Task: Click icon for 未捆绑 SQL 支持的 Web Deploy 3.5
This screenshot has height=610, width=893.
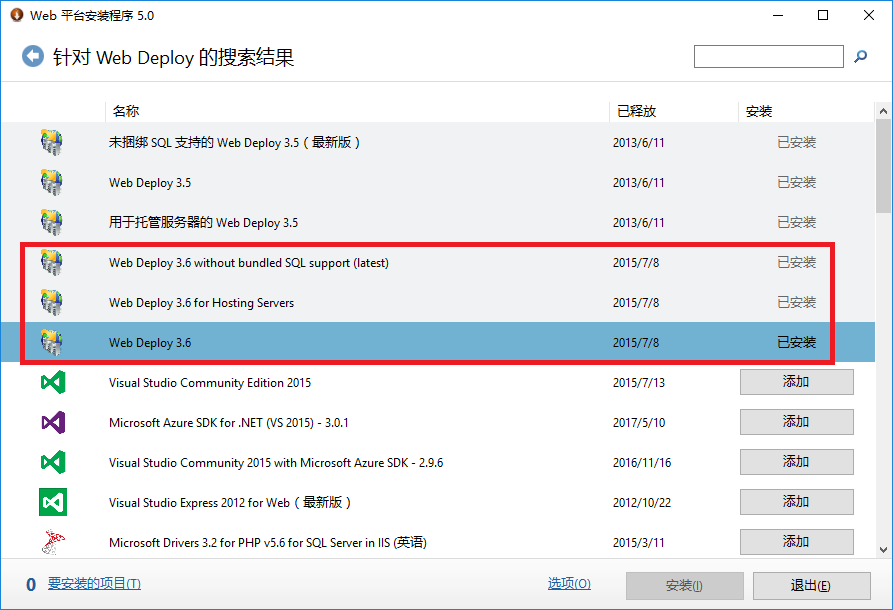Action: click(52, 142)
